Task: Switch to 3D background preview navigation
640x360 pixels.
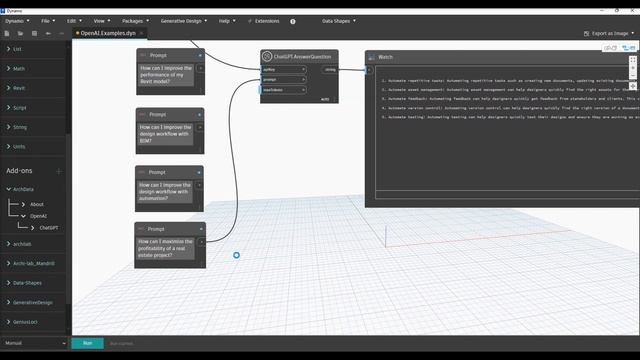Action: tap(610, 48)
